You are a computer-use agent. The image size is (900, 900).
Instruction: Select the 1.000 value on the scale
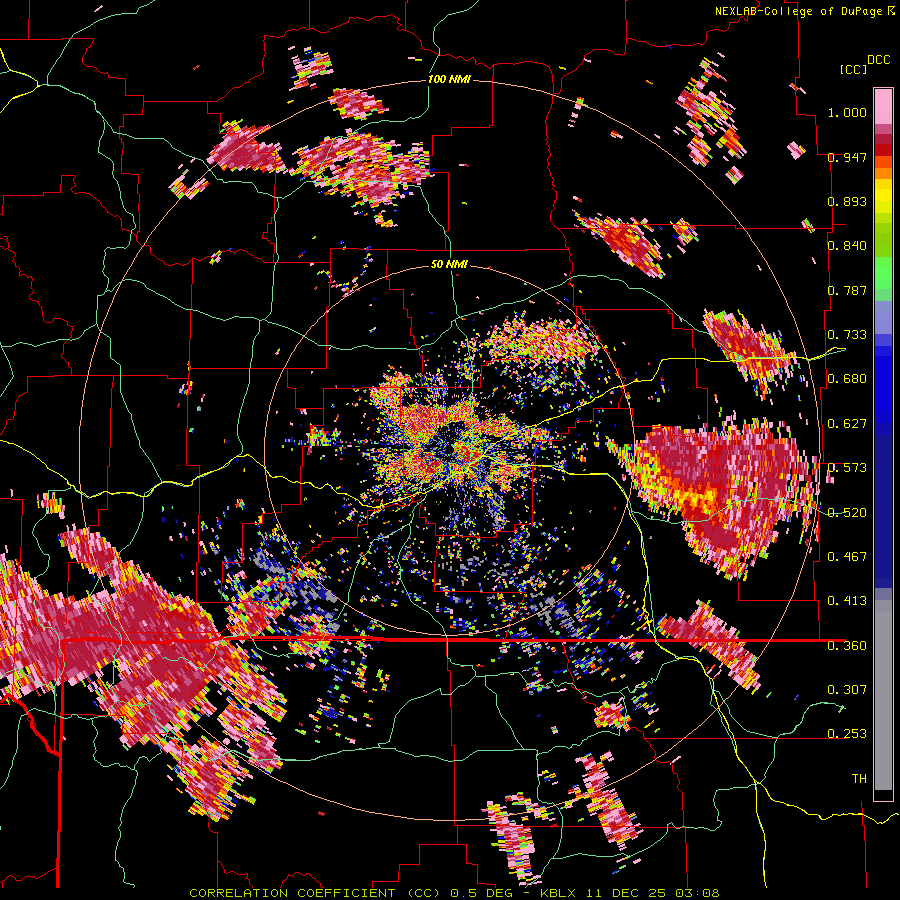tap(847, 112)
